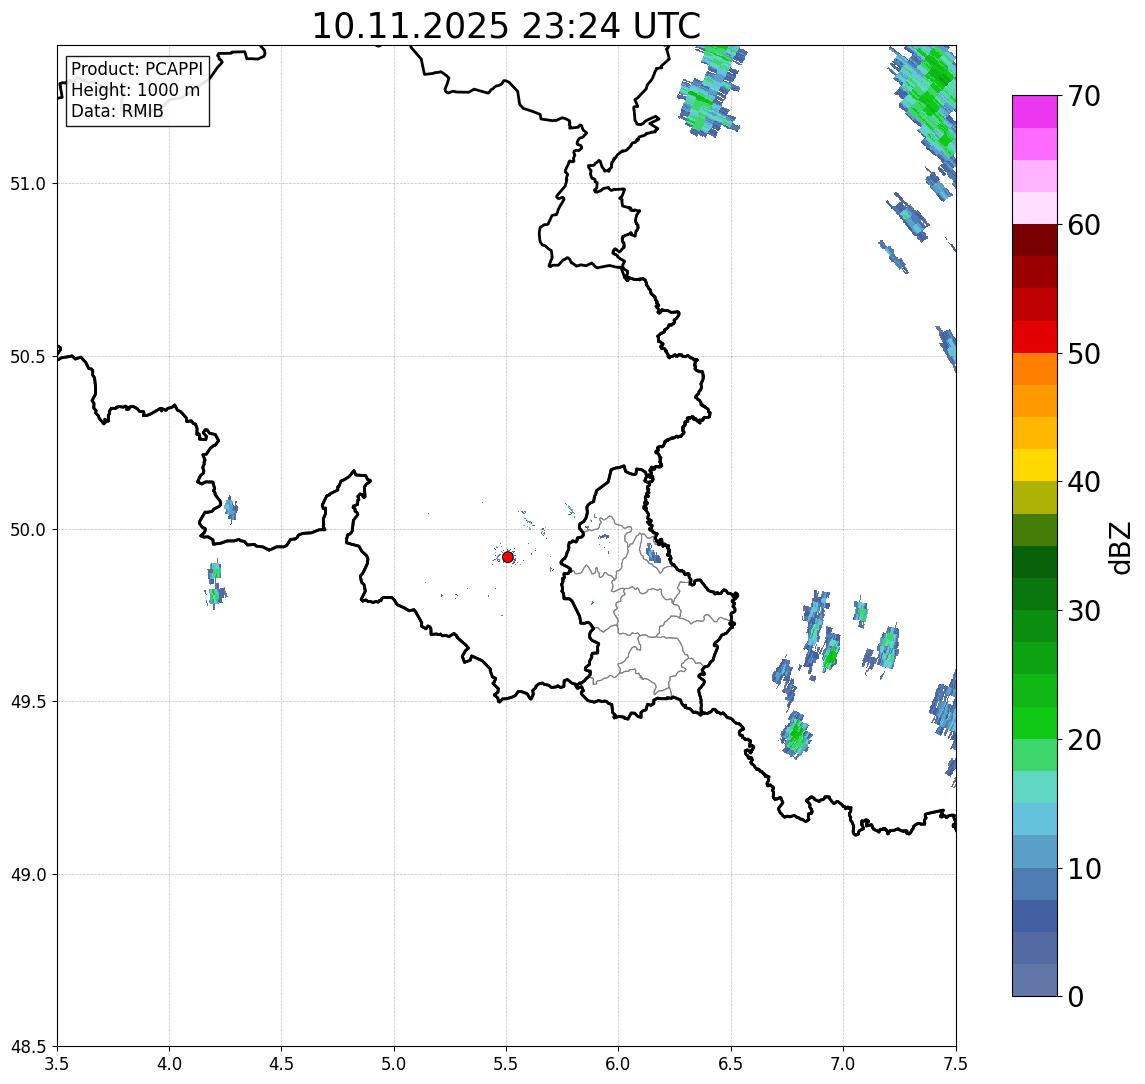This screenshot has height=1084, width=1145.
Task: Click colorbar tick label 40
Action: pos(1084,482)
